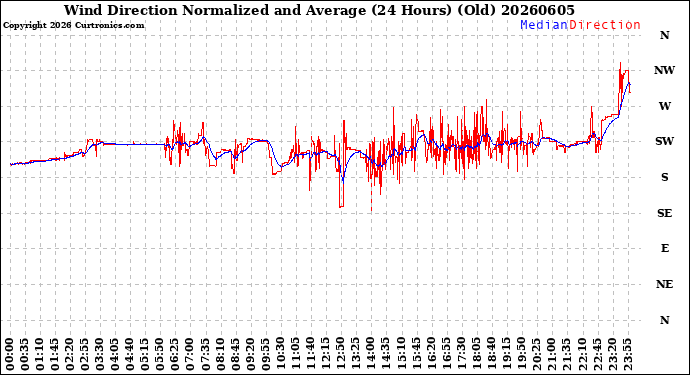This screenshot has width=690, height=375.
Task: Click the 01:45 time axis label
Action: point(55,354)
